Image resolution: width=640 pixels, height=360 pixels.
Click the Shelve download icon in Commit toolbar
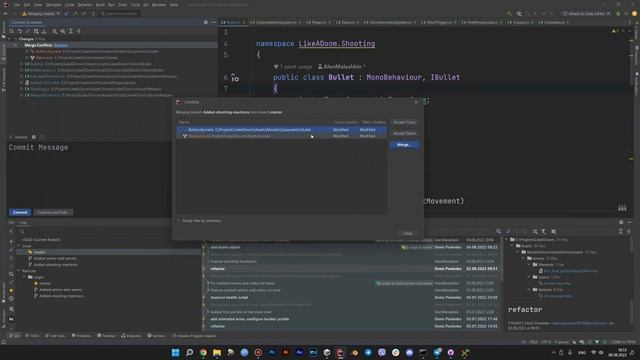44,31
